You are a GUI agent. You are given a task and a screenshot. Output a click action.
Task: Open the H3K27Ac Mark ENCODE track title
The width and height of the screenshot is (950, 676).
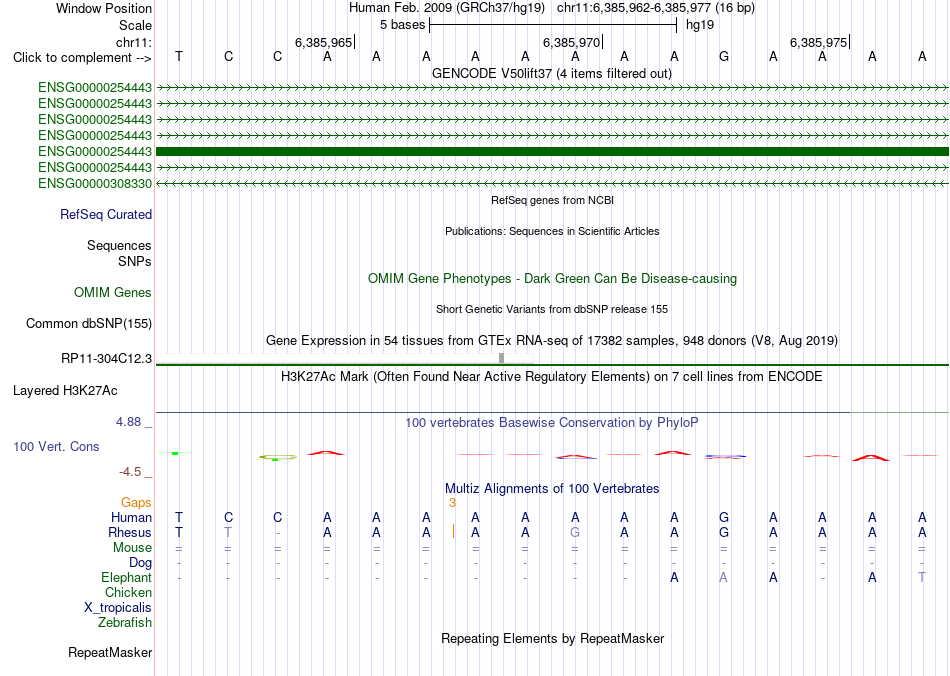point(552,377)
